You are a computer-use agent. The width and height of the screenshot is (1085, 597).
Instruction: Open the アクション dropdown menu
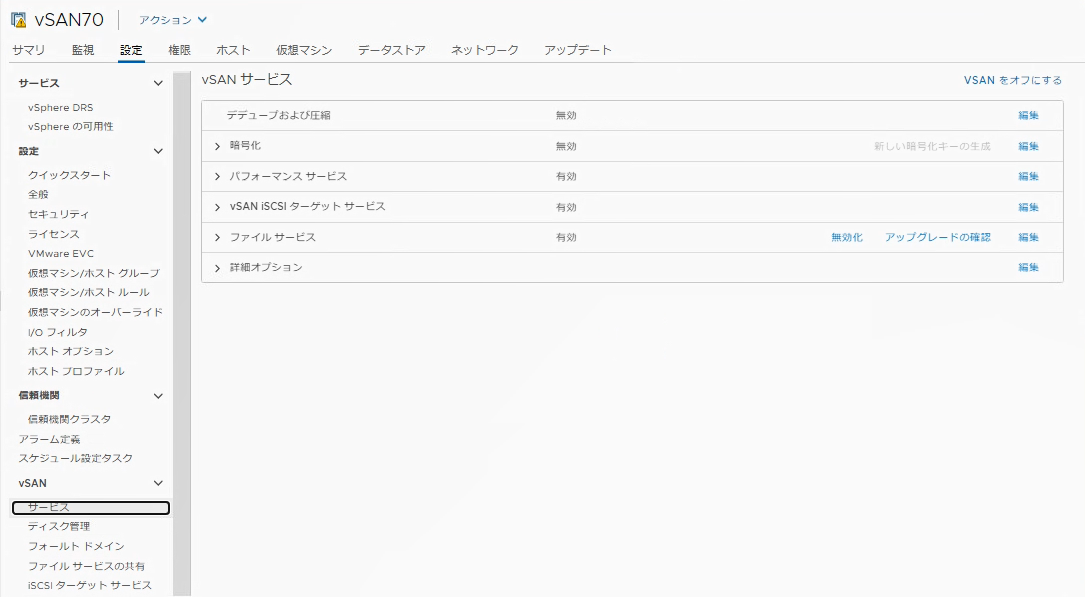173,20
